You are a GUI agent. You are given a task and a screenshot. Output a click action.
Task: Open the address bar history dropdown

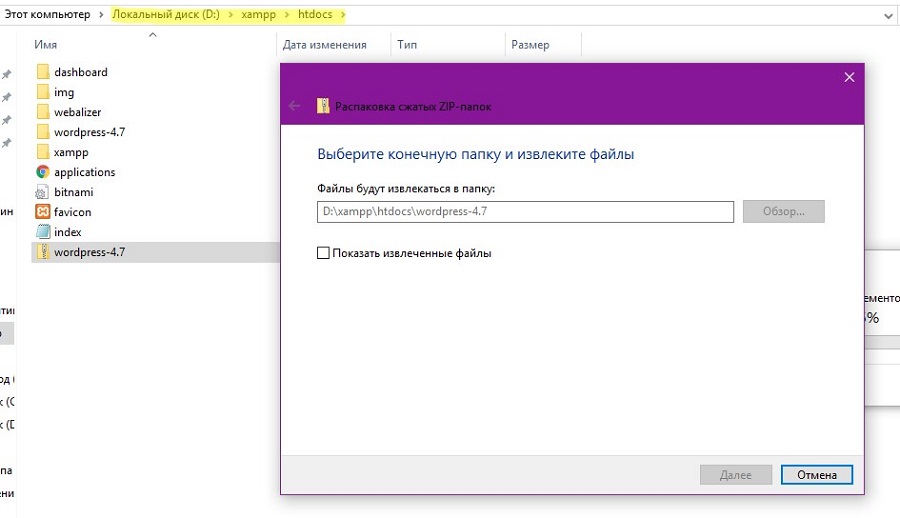tap(888, 16)
